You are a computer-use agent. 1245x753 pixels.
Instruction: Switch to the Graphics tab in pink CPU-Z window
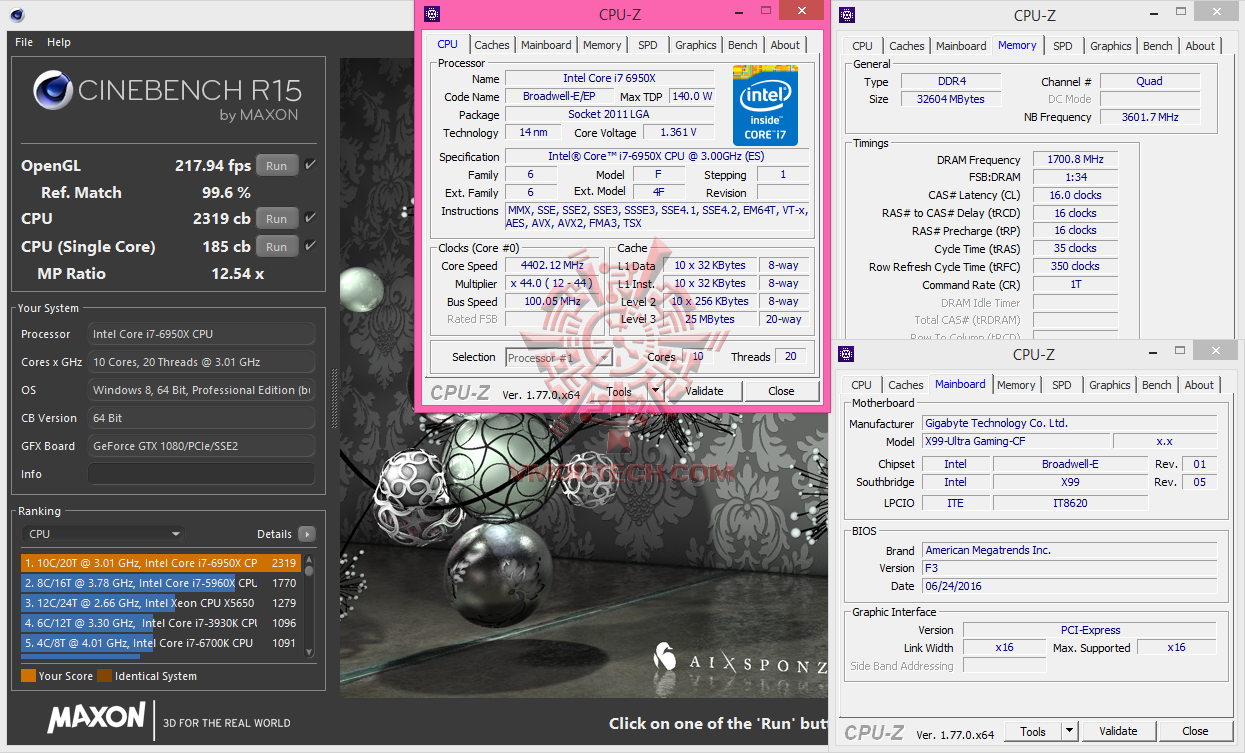click(x=696, y=45)
